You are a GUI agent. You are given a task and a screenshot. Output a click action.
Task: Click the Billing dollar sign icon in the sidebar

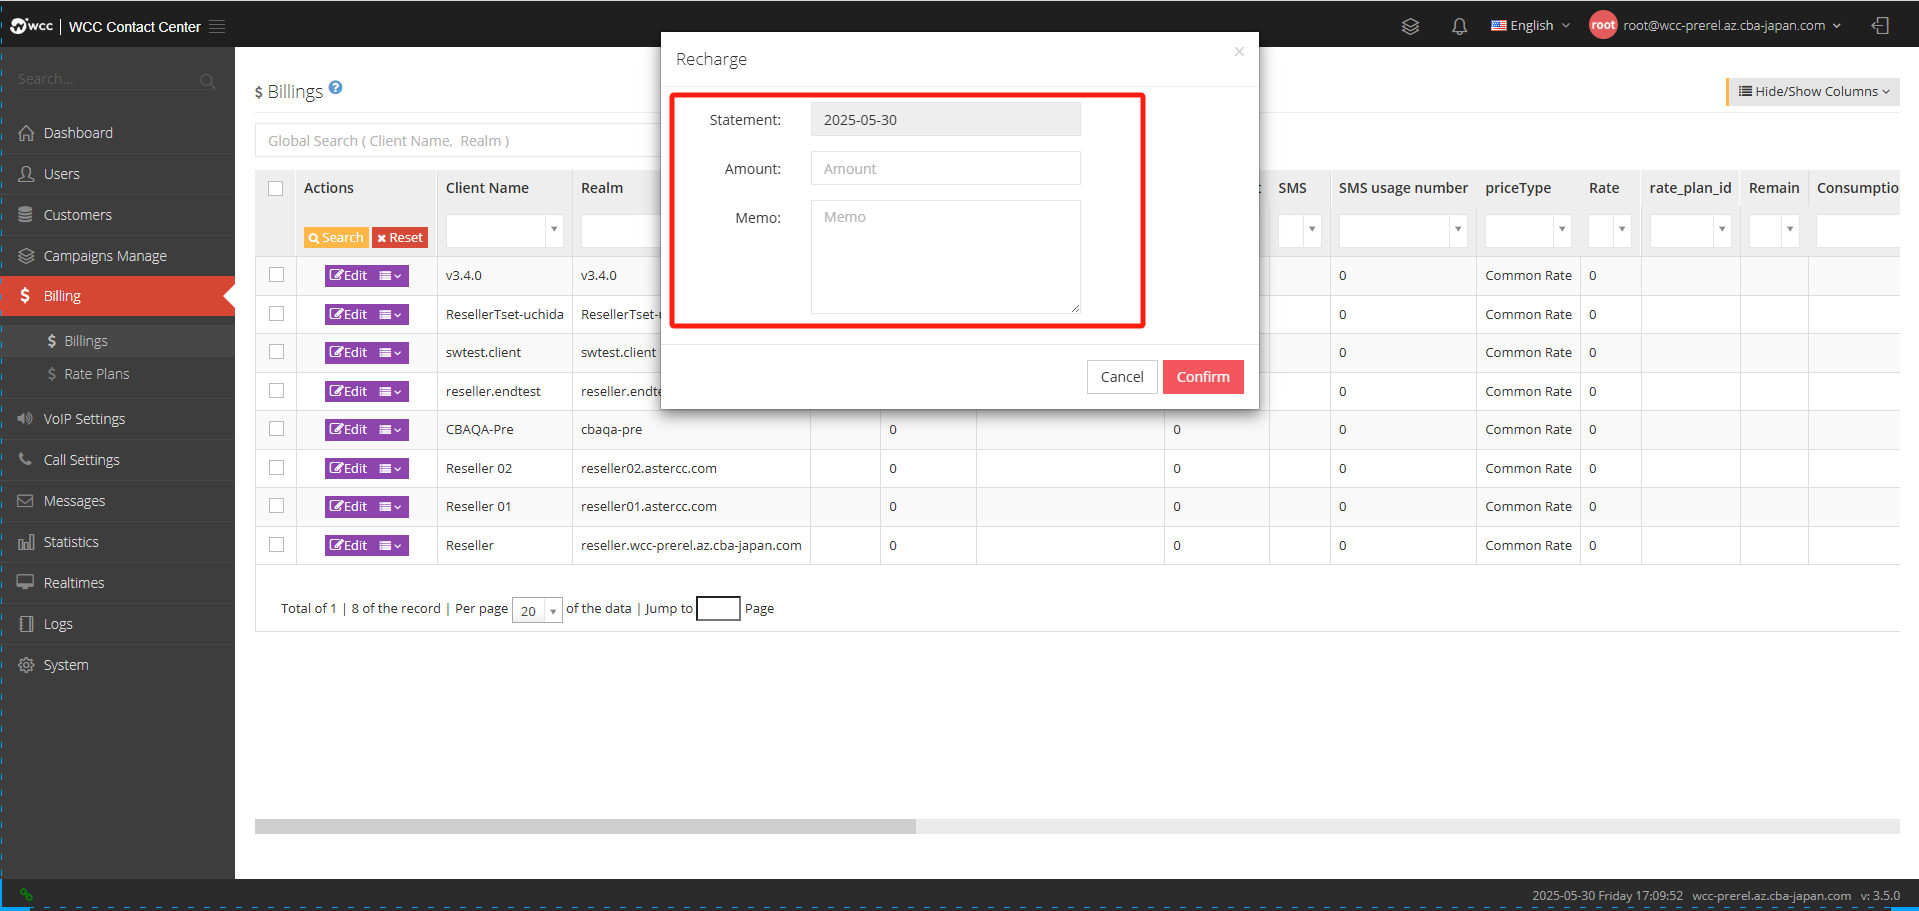click(x=25, y=296)
